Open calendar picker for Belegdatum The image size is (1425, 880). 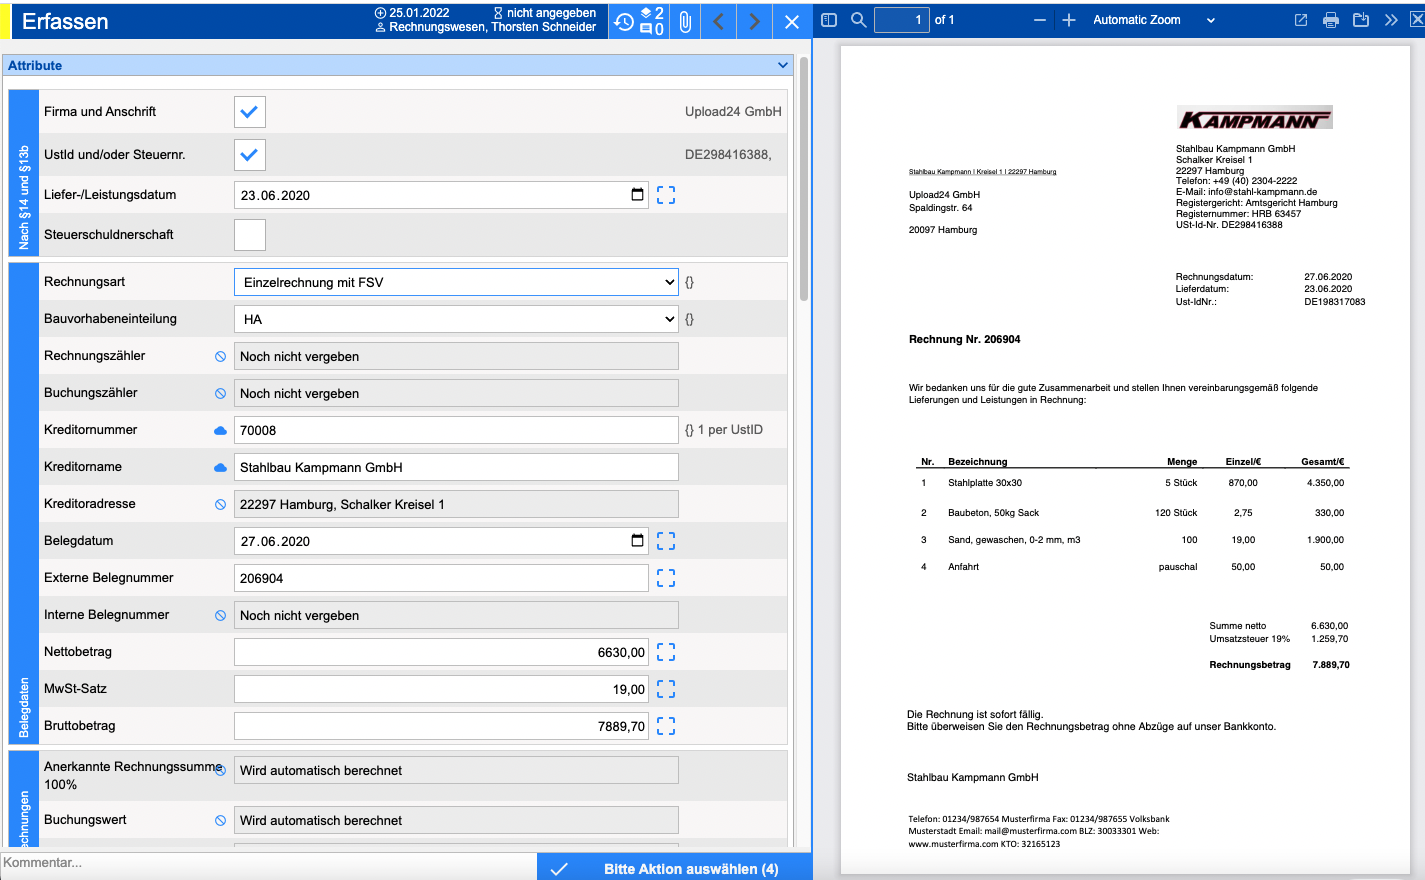coord(637,540)
